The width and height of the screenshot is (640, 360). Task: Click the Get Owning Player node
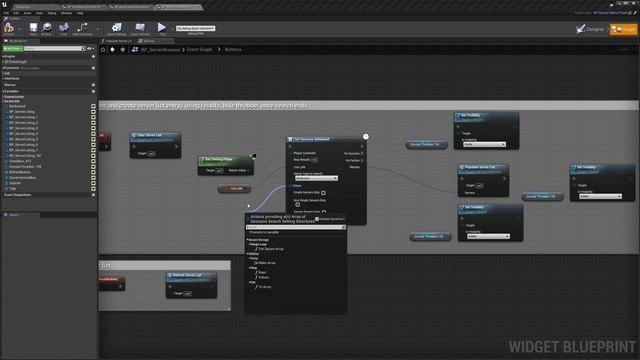pyautogui.click(x=226, y=165)
